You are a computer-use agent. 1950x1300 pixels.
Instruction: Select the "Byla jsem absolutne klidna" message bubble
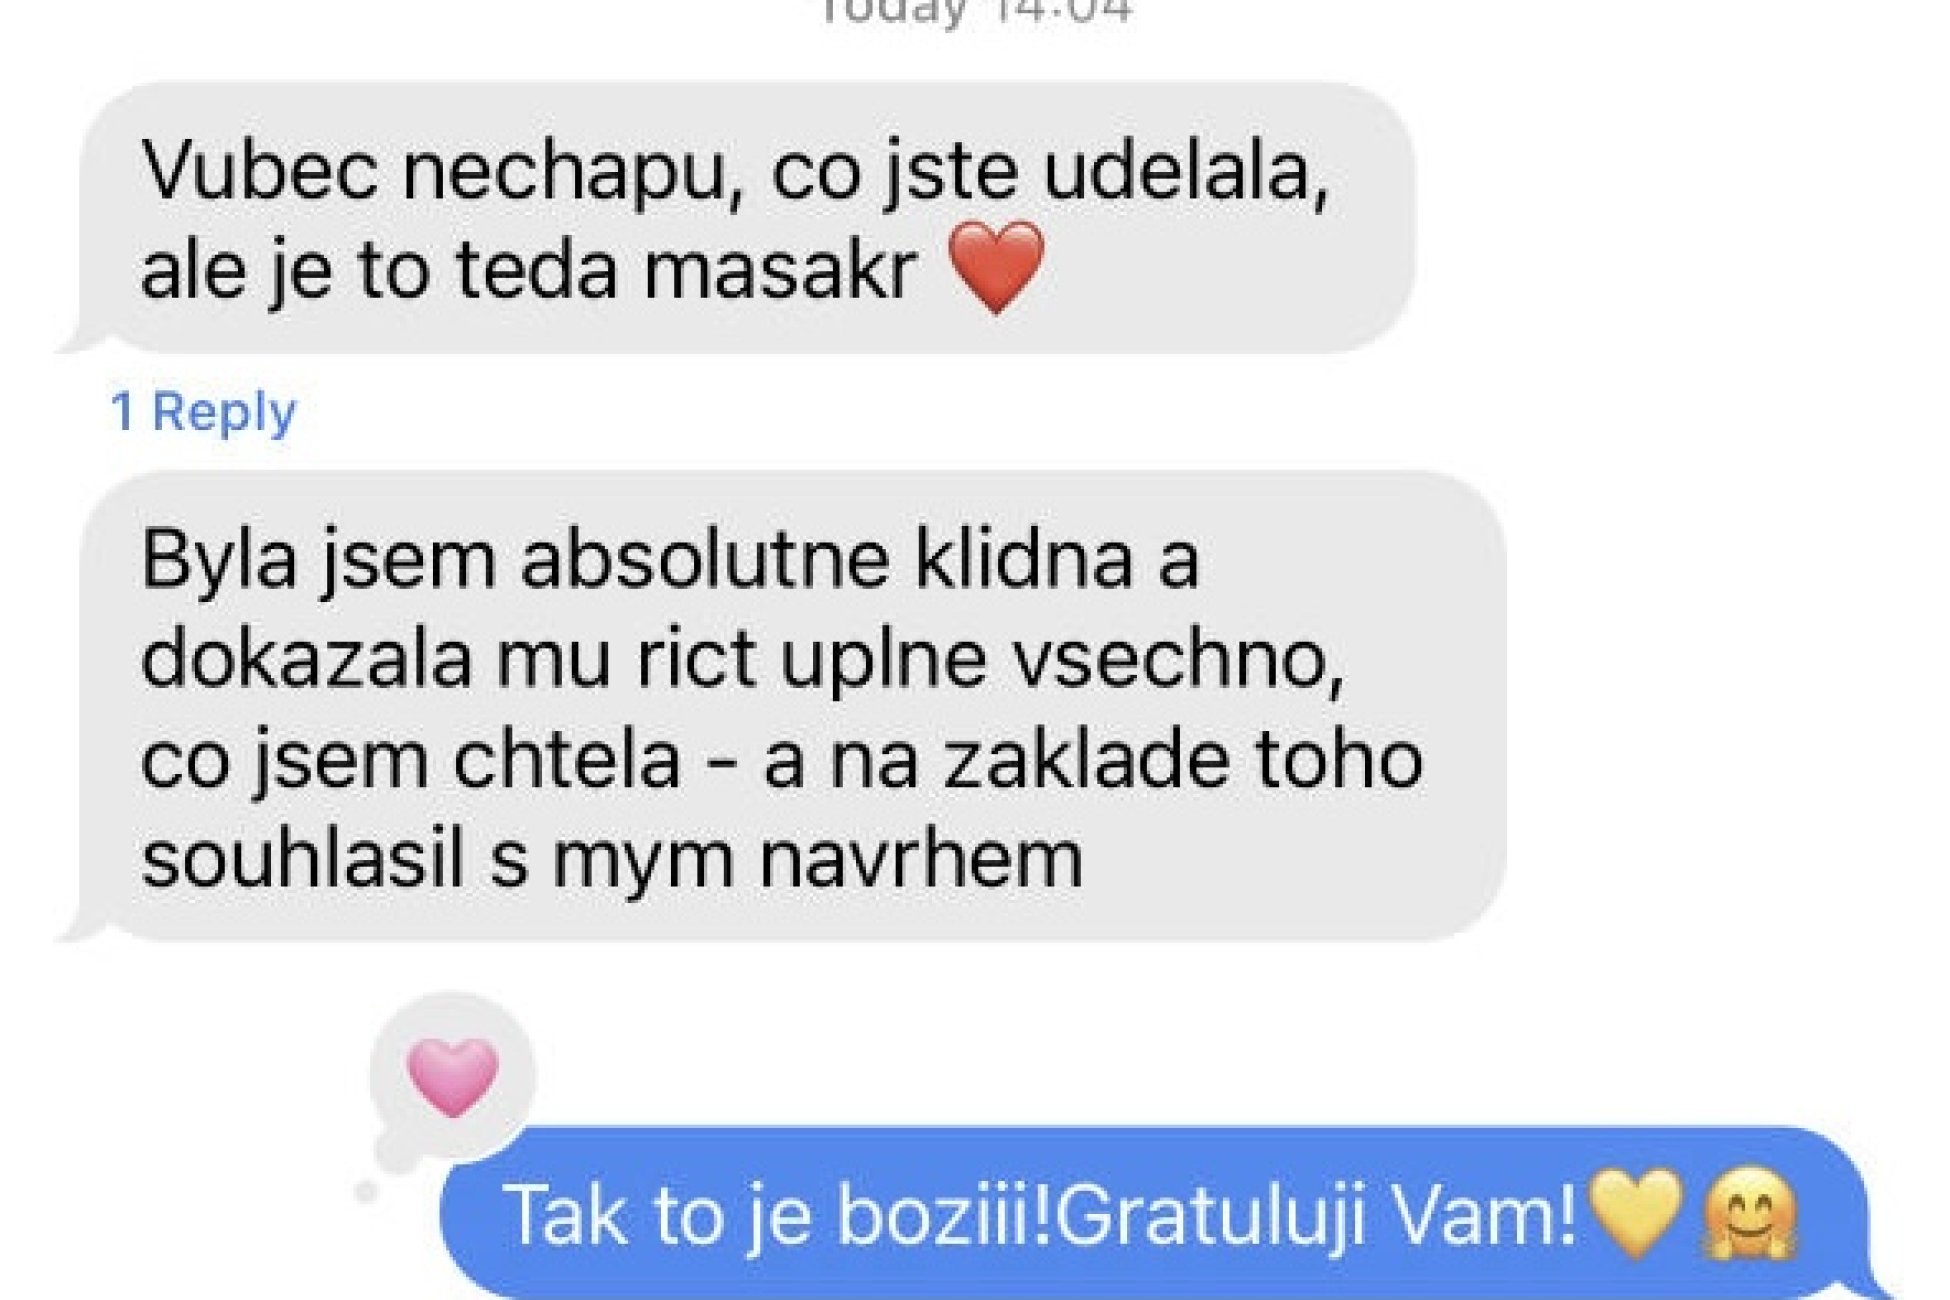tap(790, 706)
